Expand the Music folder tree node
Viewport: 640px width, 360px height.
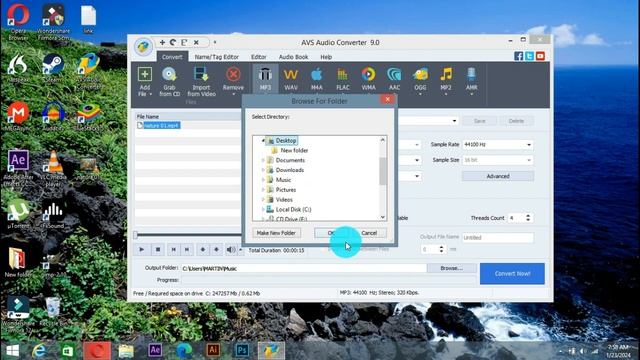pyautogui.click(x=263, y=180)
